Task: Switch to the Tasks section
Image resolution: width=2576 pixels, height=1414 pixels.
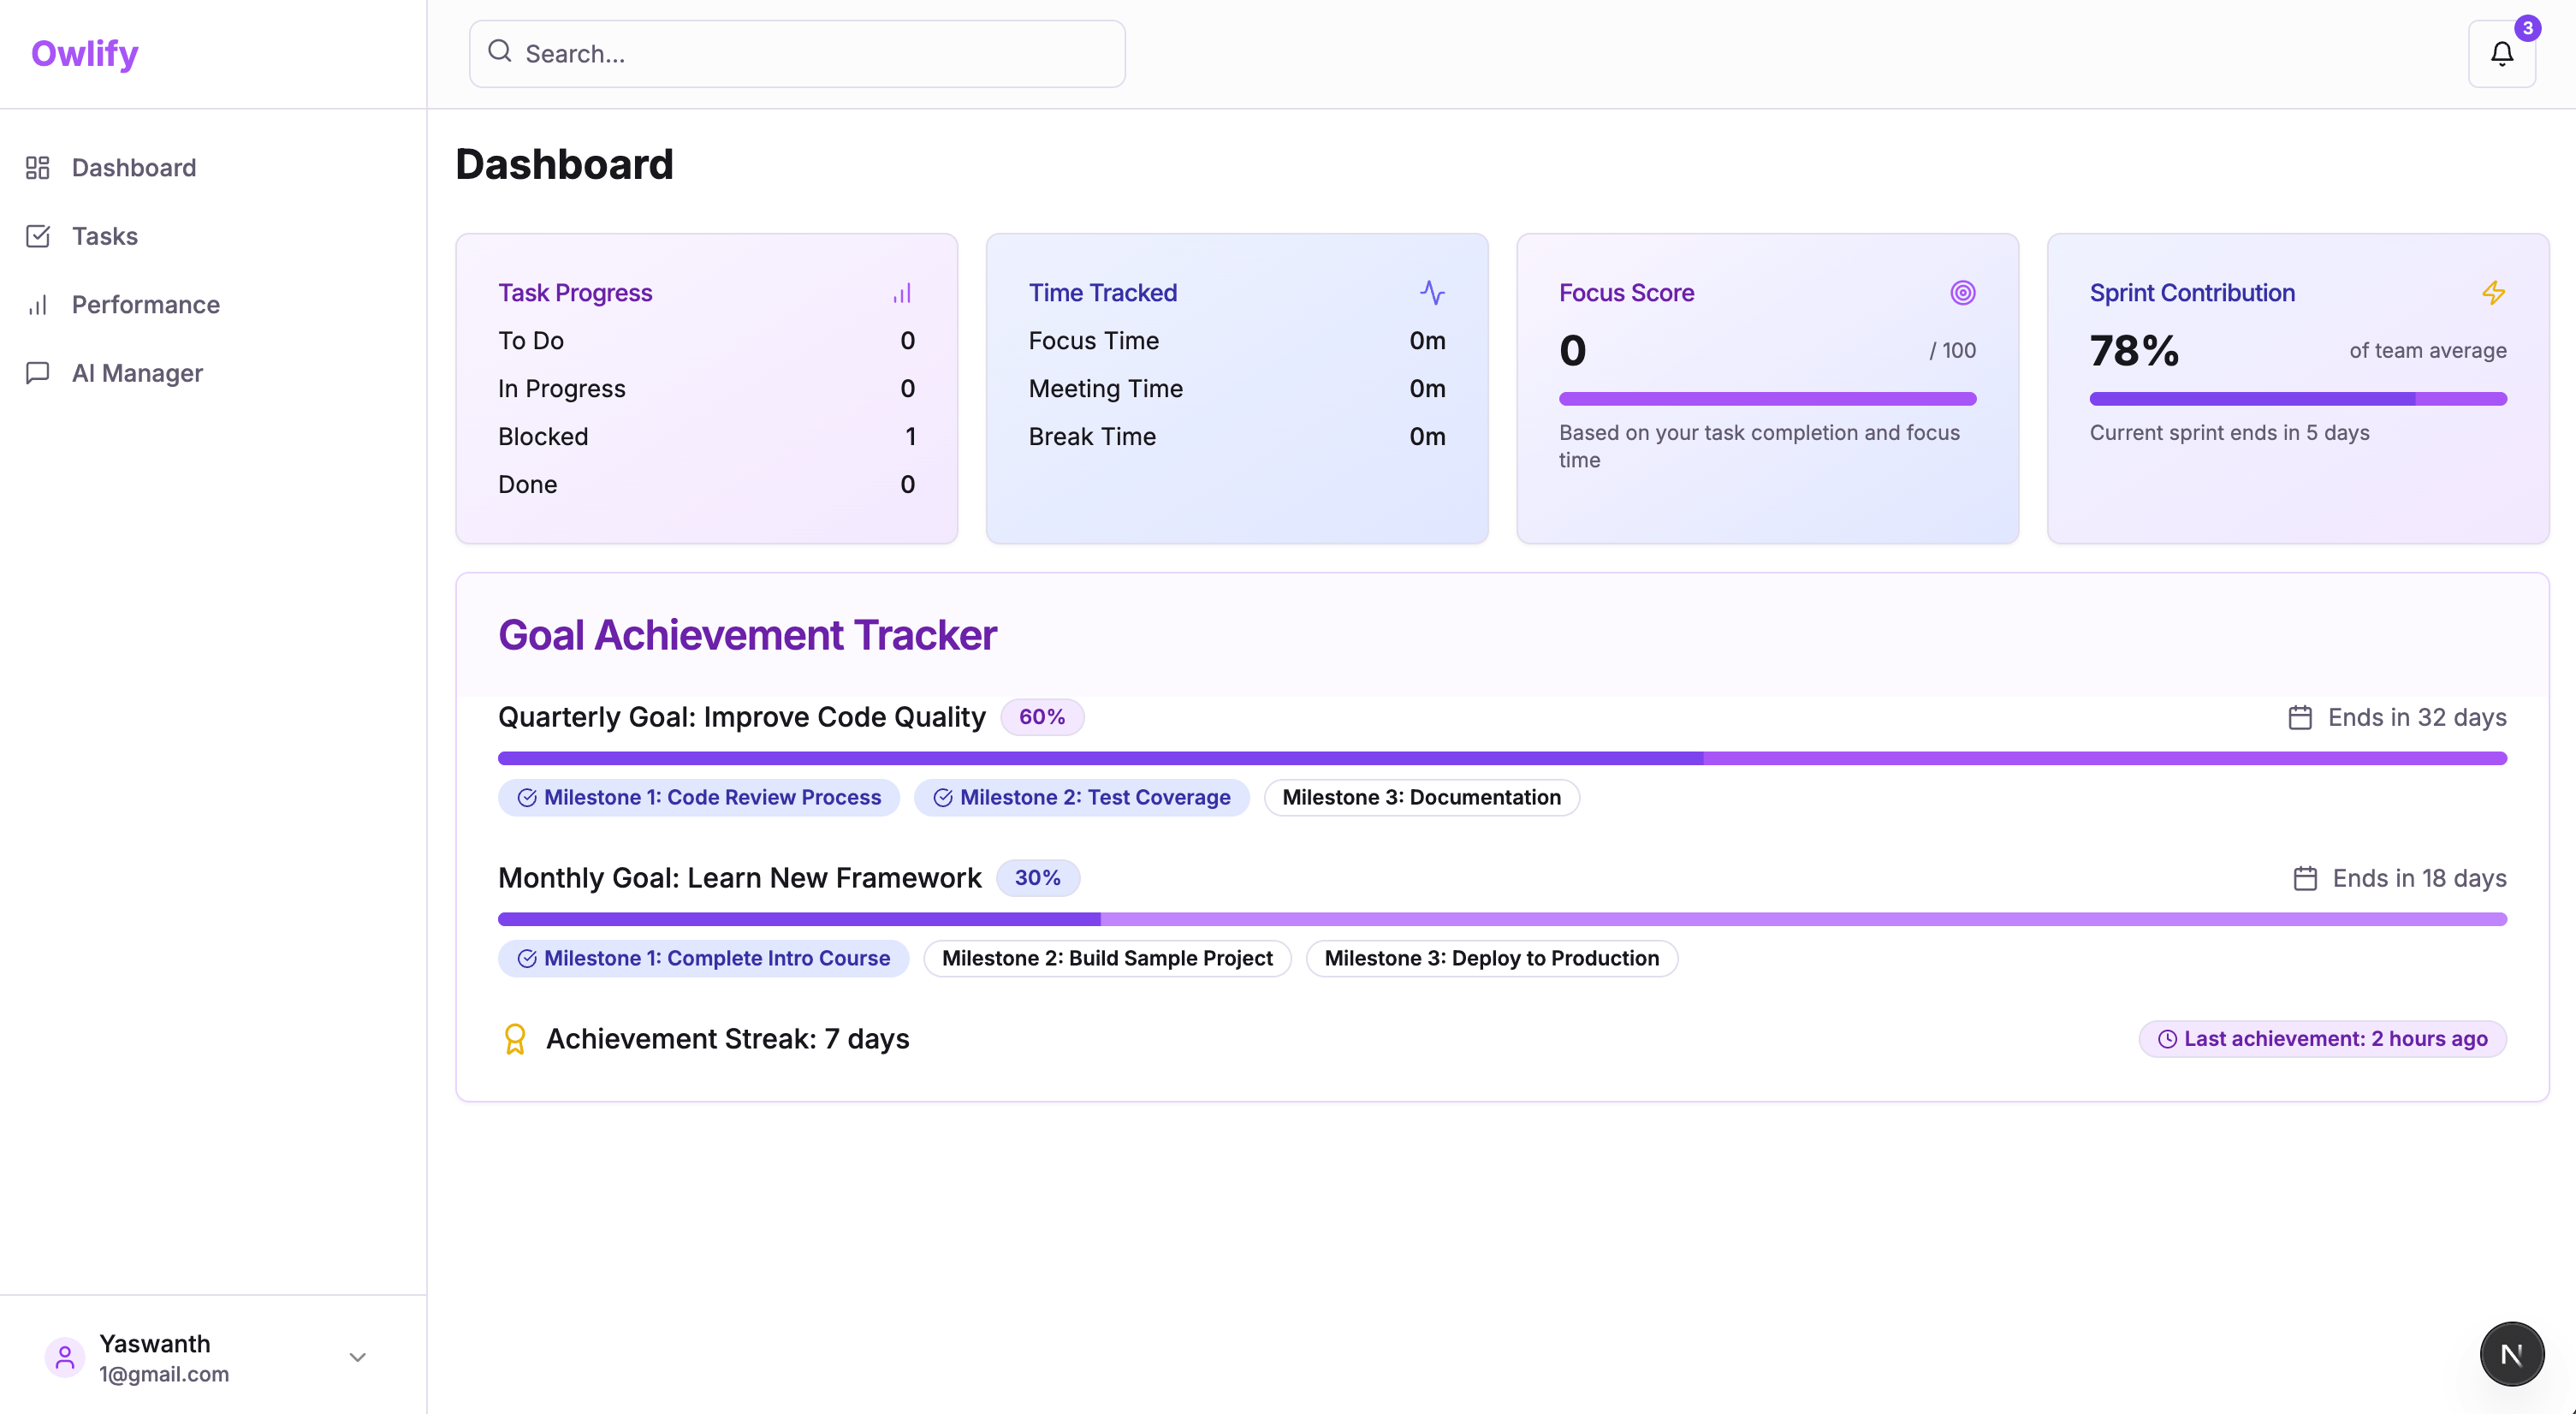Action: pyautogui.click(x=104, y=236)
